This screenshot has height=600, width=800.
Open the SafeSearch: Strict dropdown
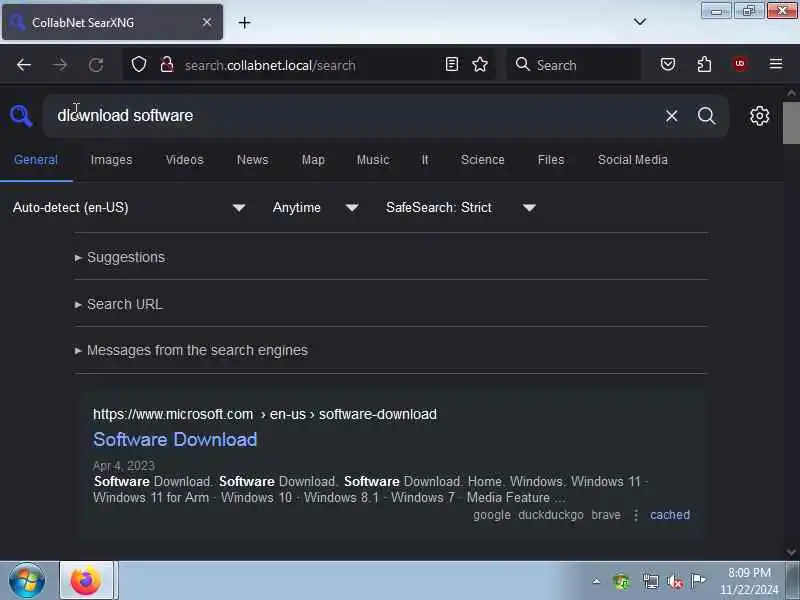click(461, 208)
